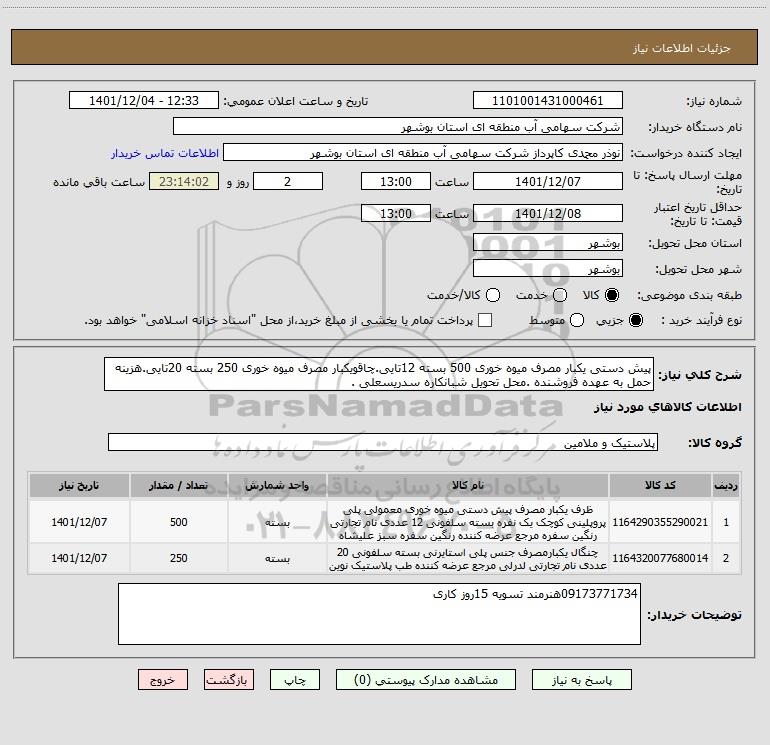Click the remaining days field showing 2

click(288, 181)
